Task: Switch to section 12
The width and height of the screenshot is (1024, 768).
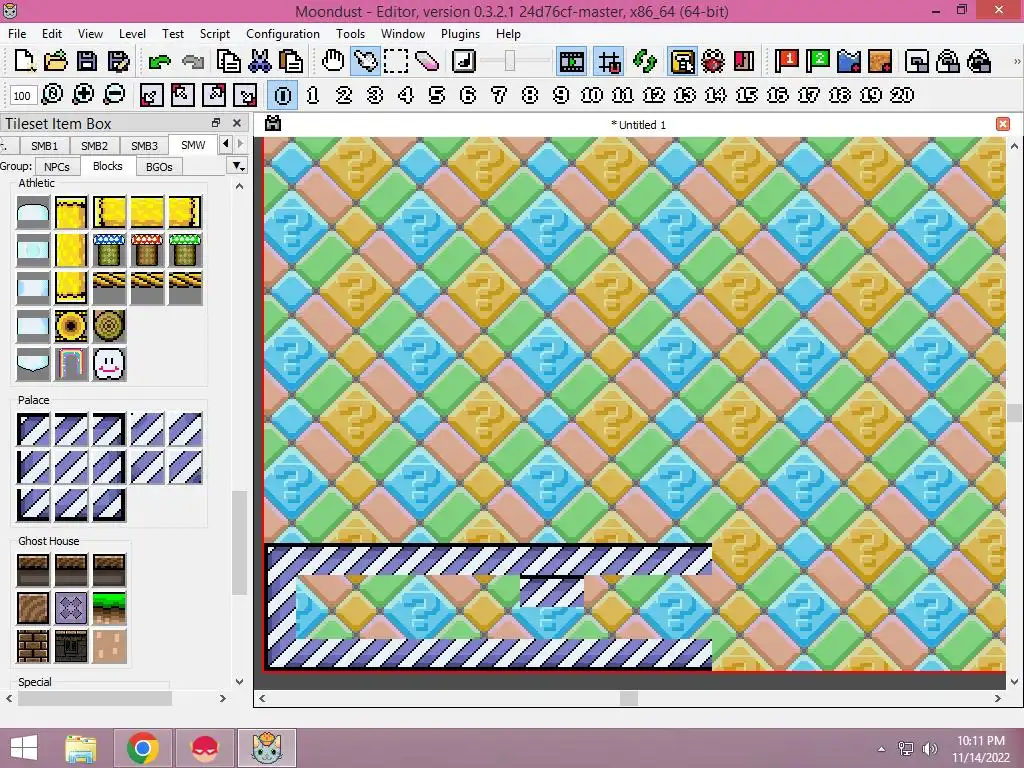Action: click(654, 95)
